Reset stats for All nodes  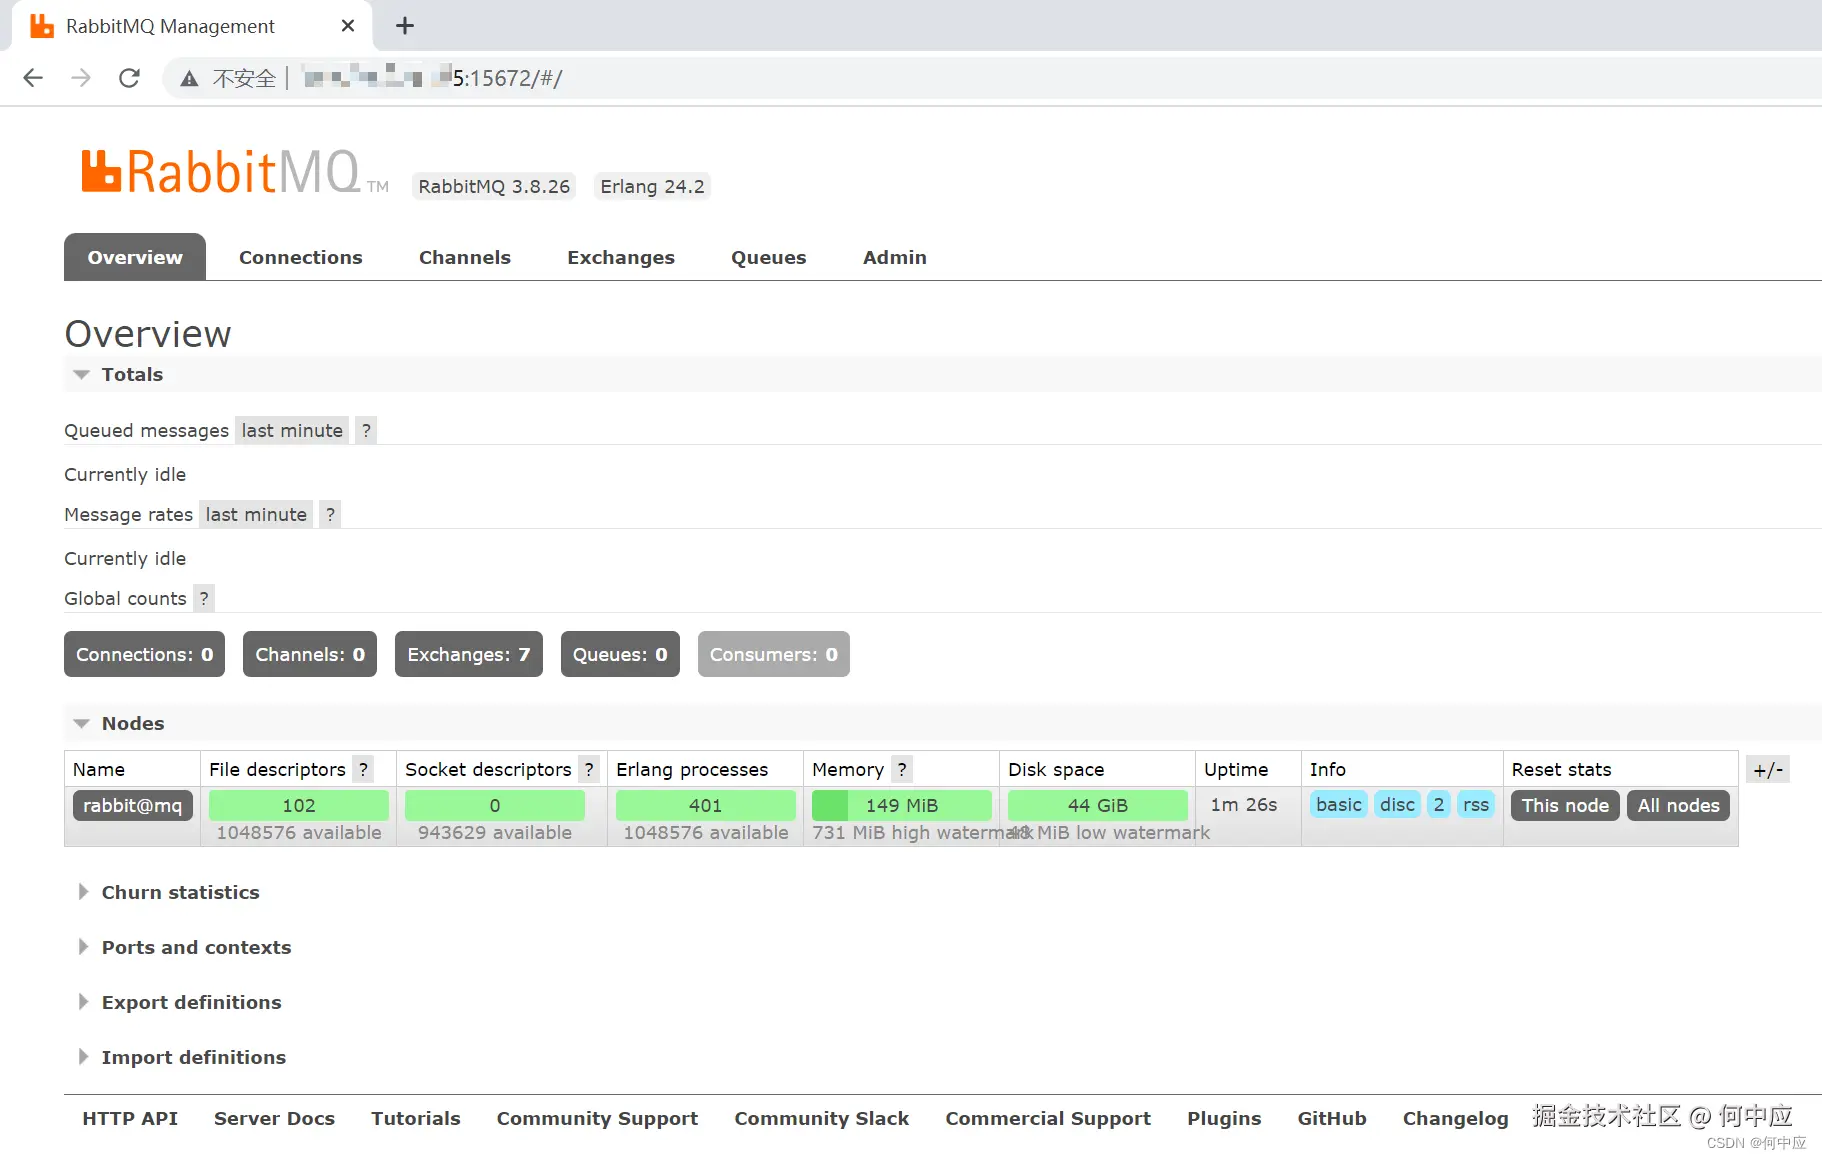[1679, 806]
